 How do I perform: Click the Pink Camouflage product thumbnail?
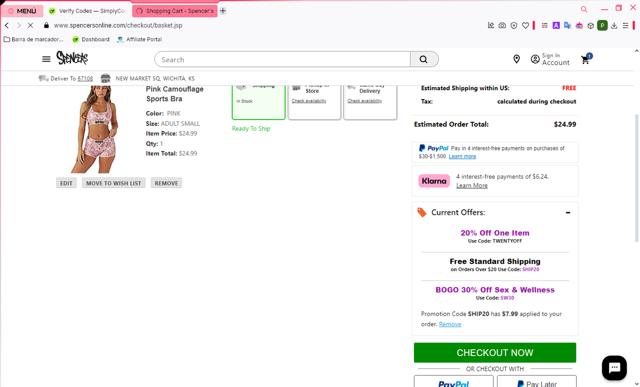point(96,129)
